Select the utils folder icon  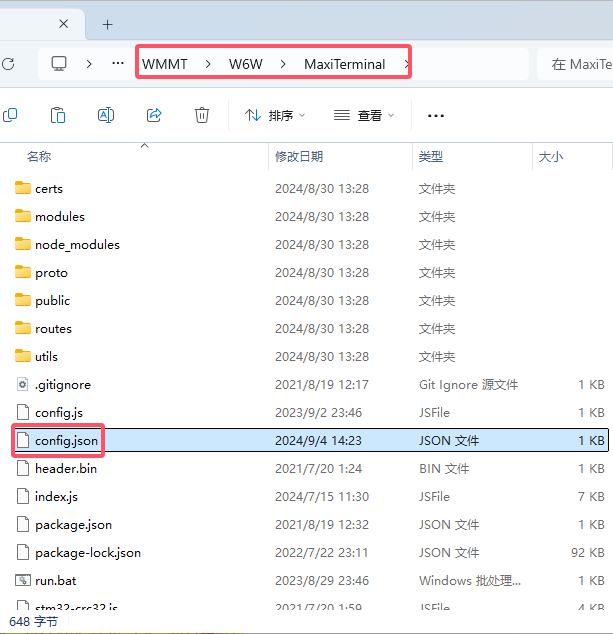coord(23,356)
